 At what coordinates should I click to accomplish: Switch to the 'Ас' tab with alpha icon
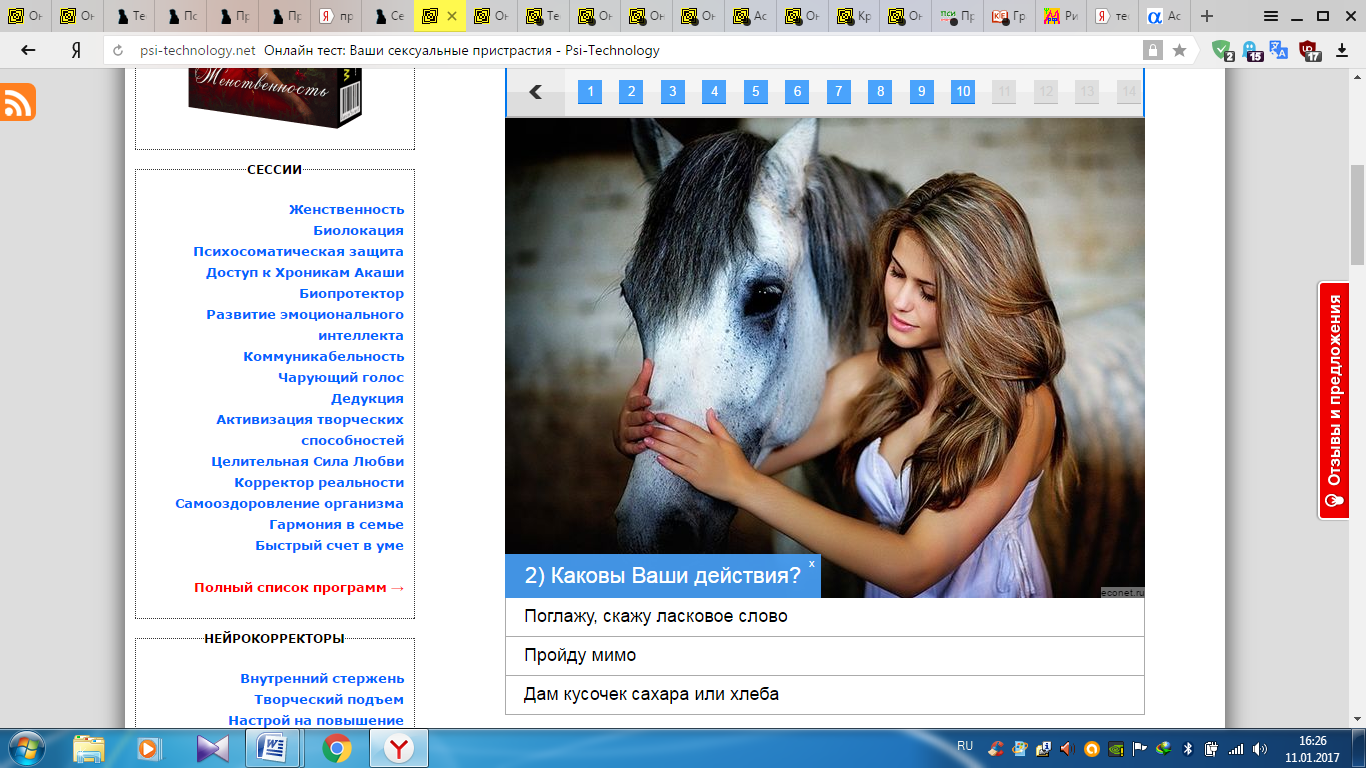[1165, 16]
